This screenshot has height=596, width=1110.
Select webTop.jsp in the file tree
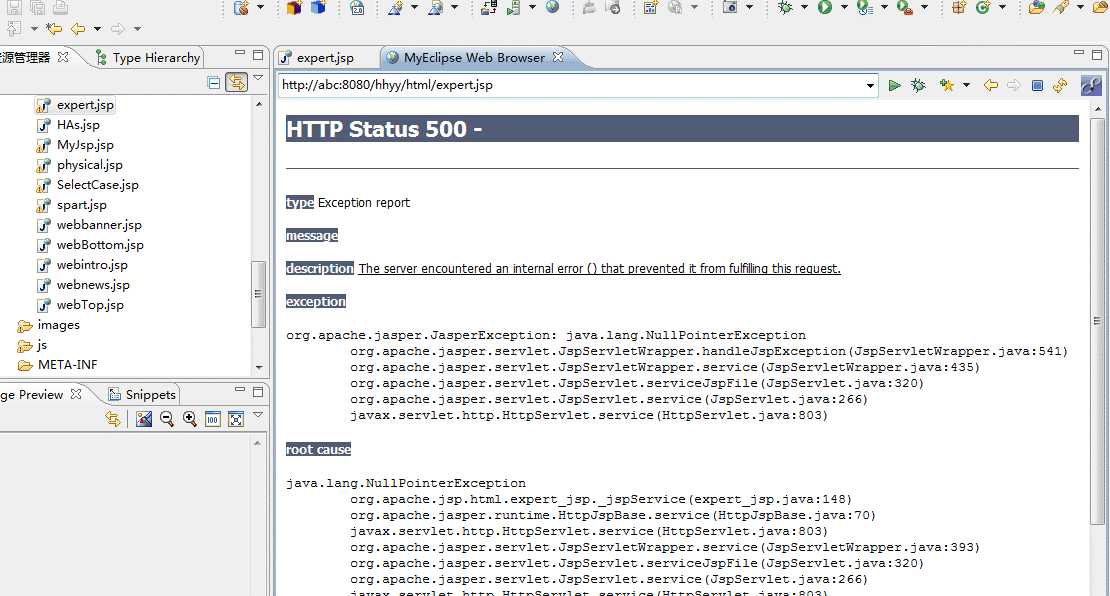point(80,305)
